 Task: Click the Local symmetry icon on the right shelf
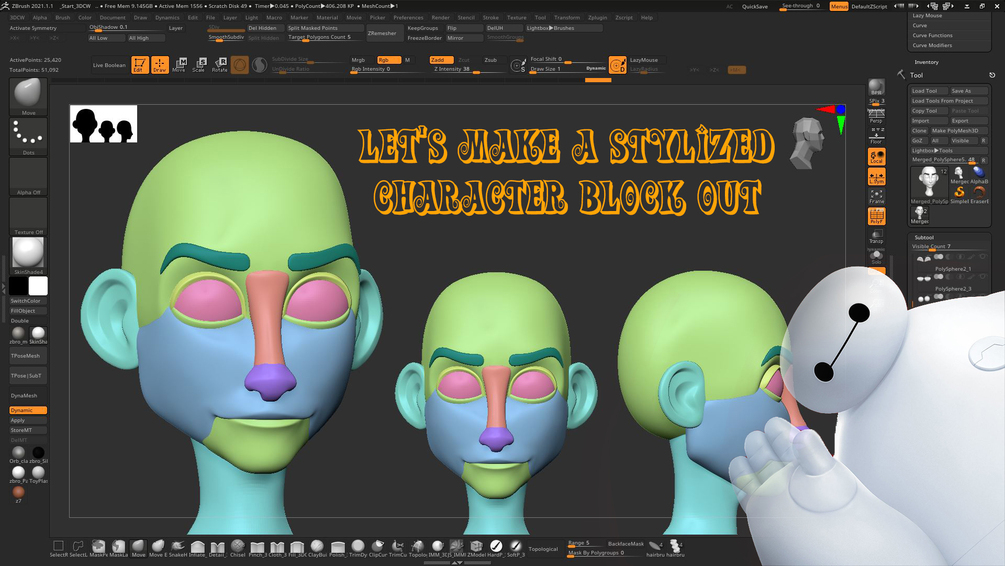[876, 156]
